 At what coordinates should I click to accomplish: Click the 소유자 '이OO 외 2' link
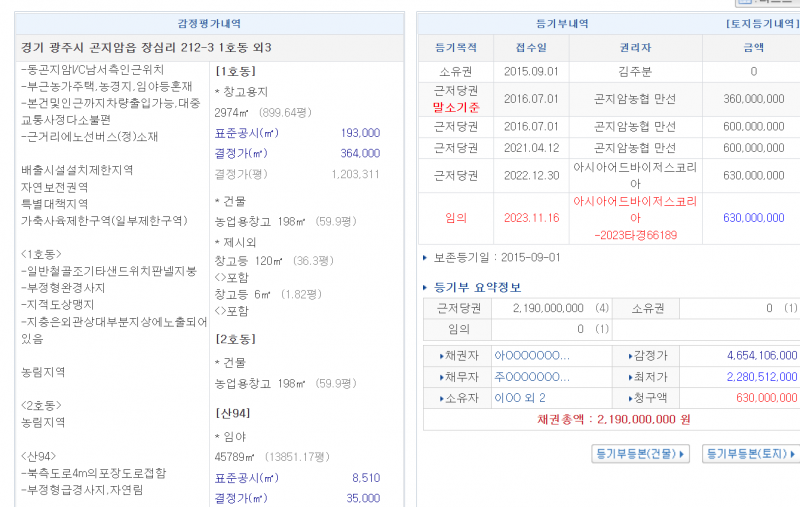click(x=520, y=398)
